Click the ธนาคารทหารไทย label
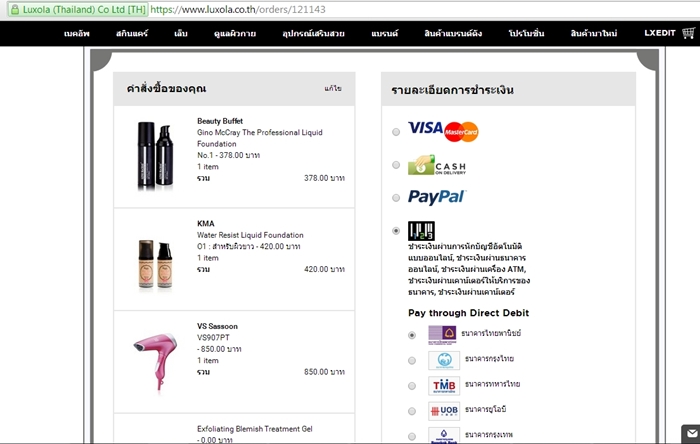 [492, 384]
